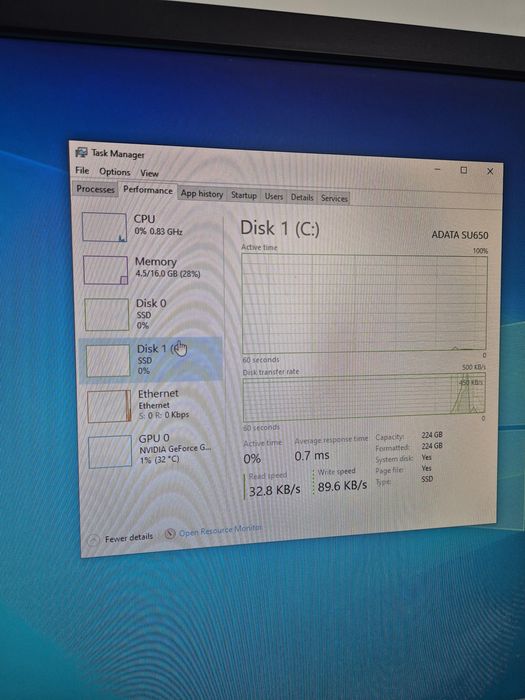Select the Memory thumbnail graph
Image resolution: width=525 pixels, height=700 pixels.
click(x=105, y=270)
